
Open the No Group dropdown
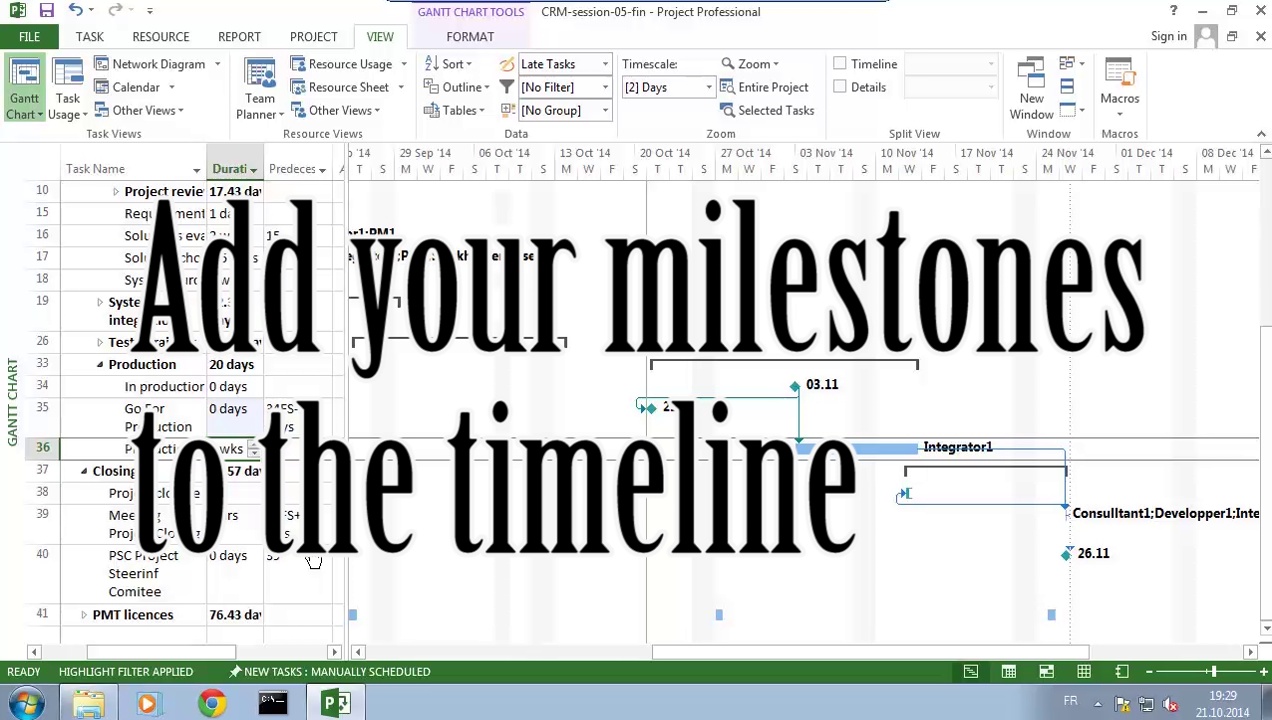tap(605, 111)
